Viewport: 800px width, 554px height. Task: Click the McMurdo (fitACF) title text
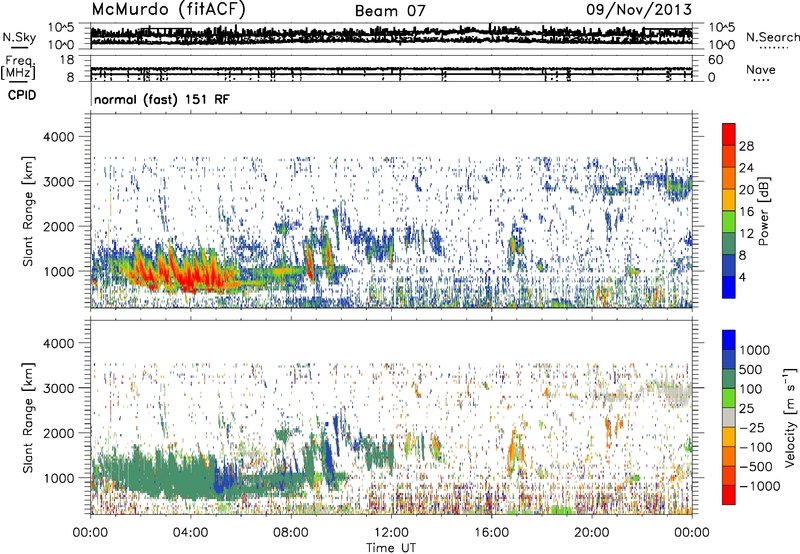point(168,9)
